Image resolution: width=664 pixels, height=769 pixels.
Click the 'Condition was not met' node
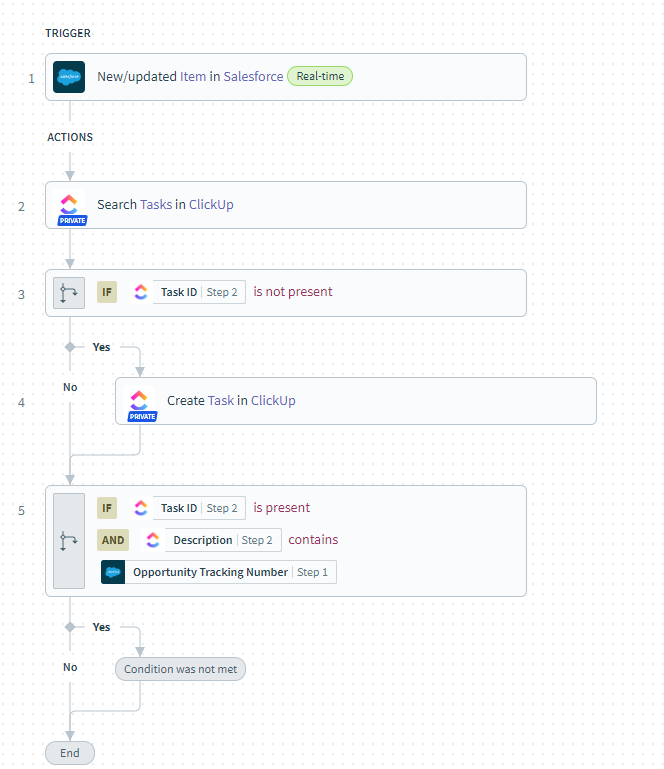(180, 669)
